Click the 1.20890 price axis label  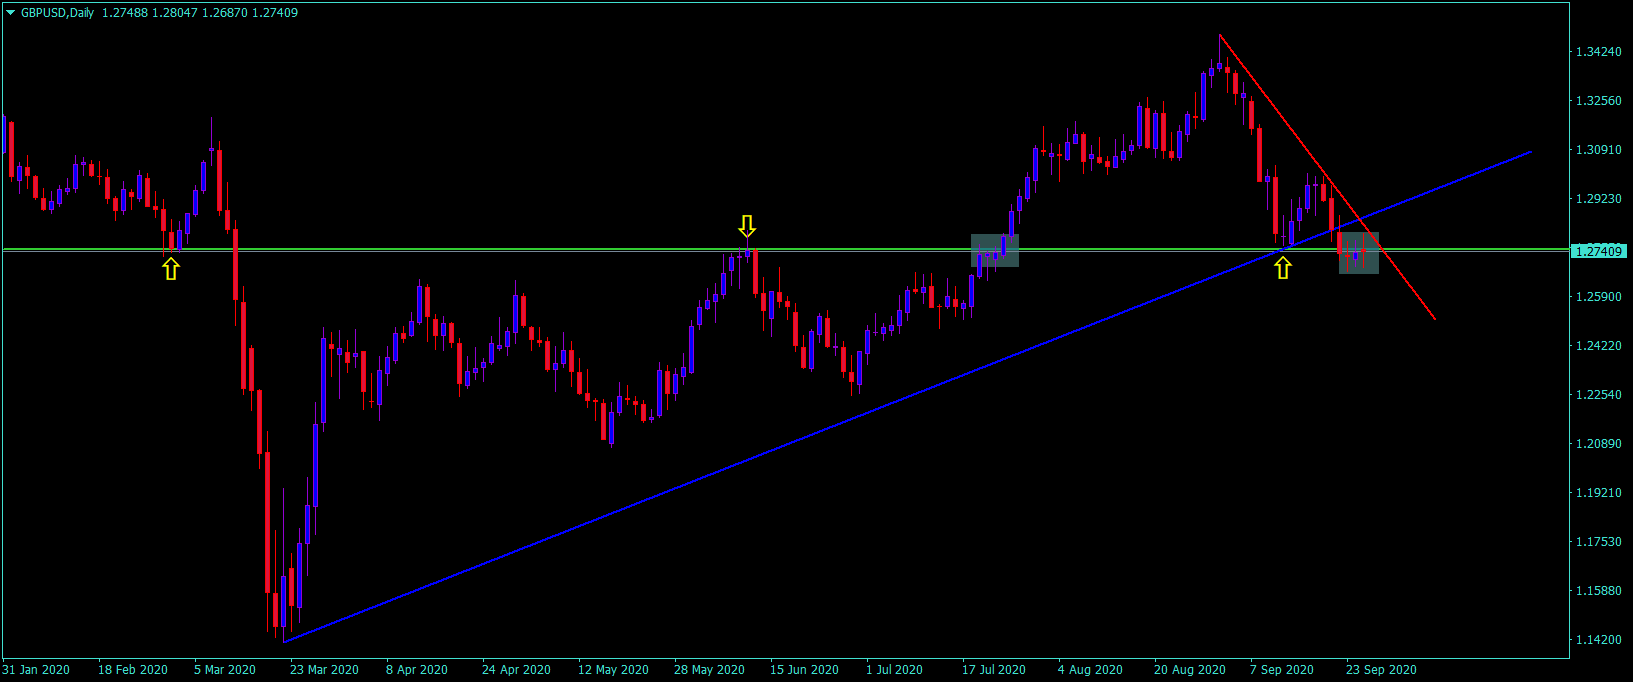click(x=1598, y=444)
